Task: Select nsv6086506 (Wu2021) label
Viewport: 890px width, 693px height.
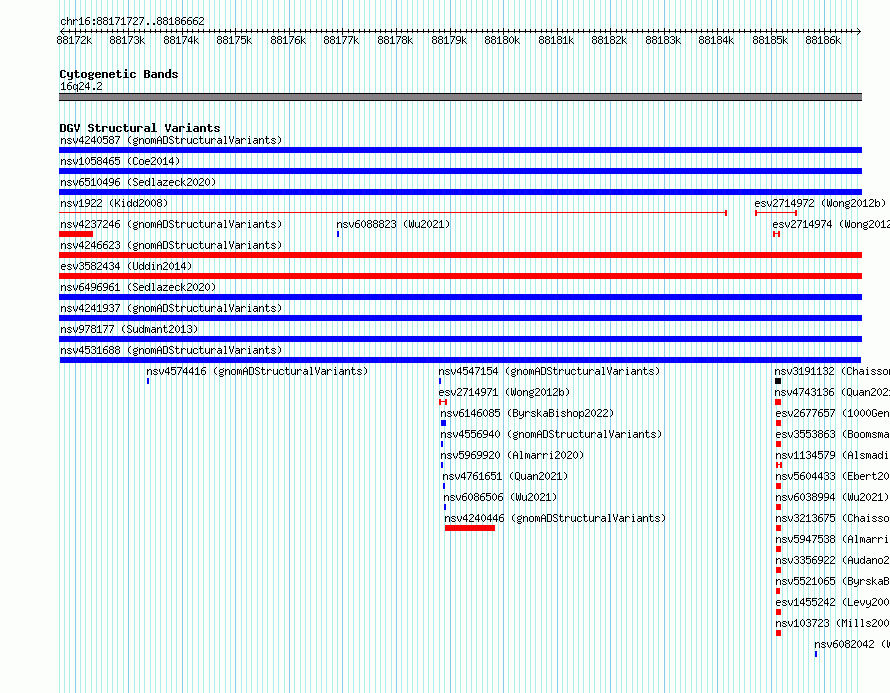Action: (x=500, y=497)
